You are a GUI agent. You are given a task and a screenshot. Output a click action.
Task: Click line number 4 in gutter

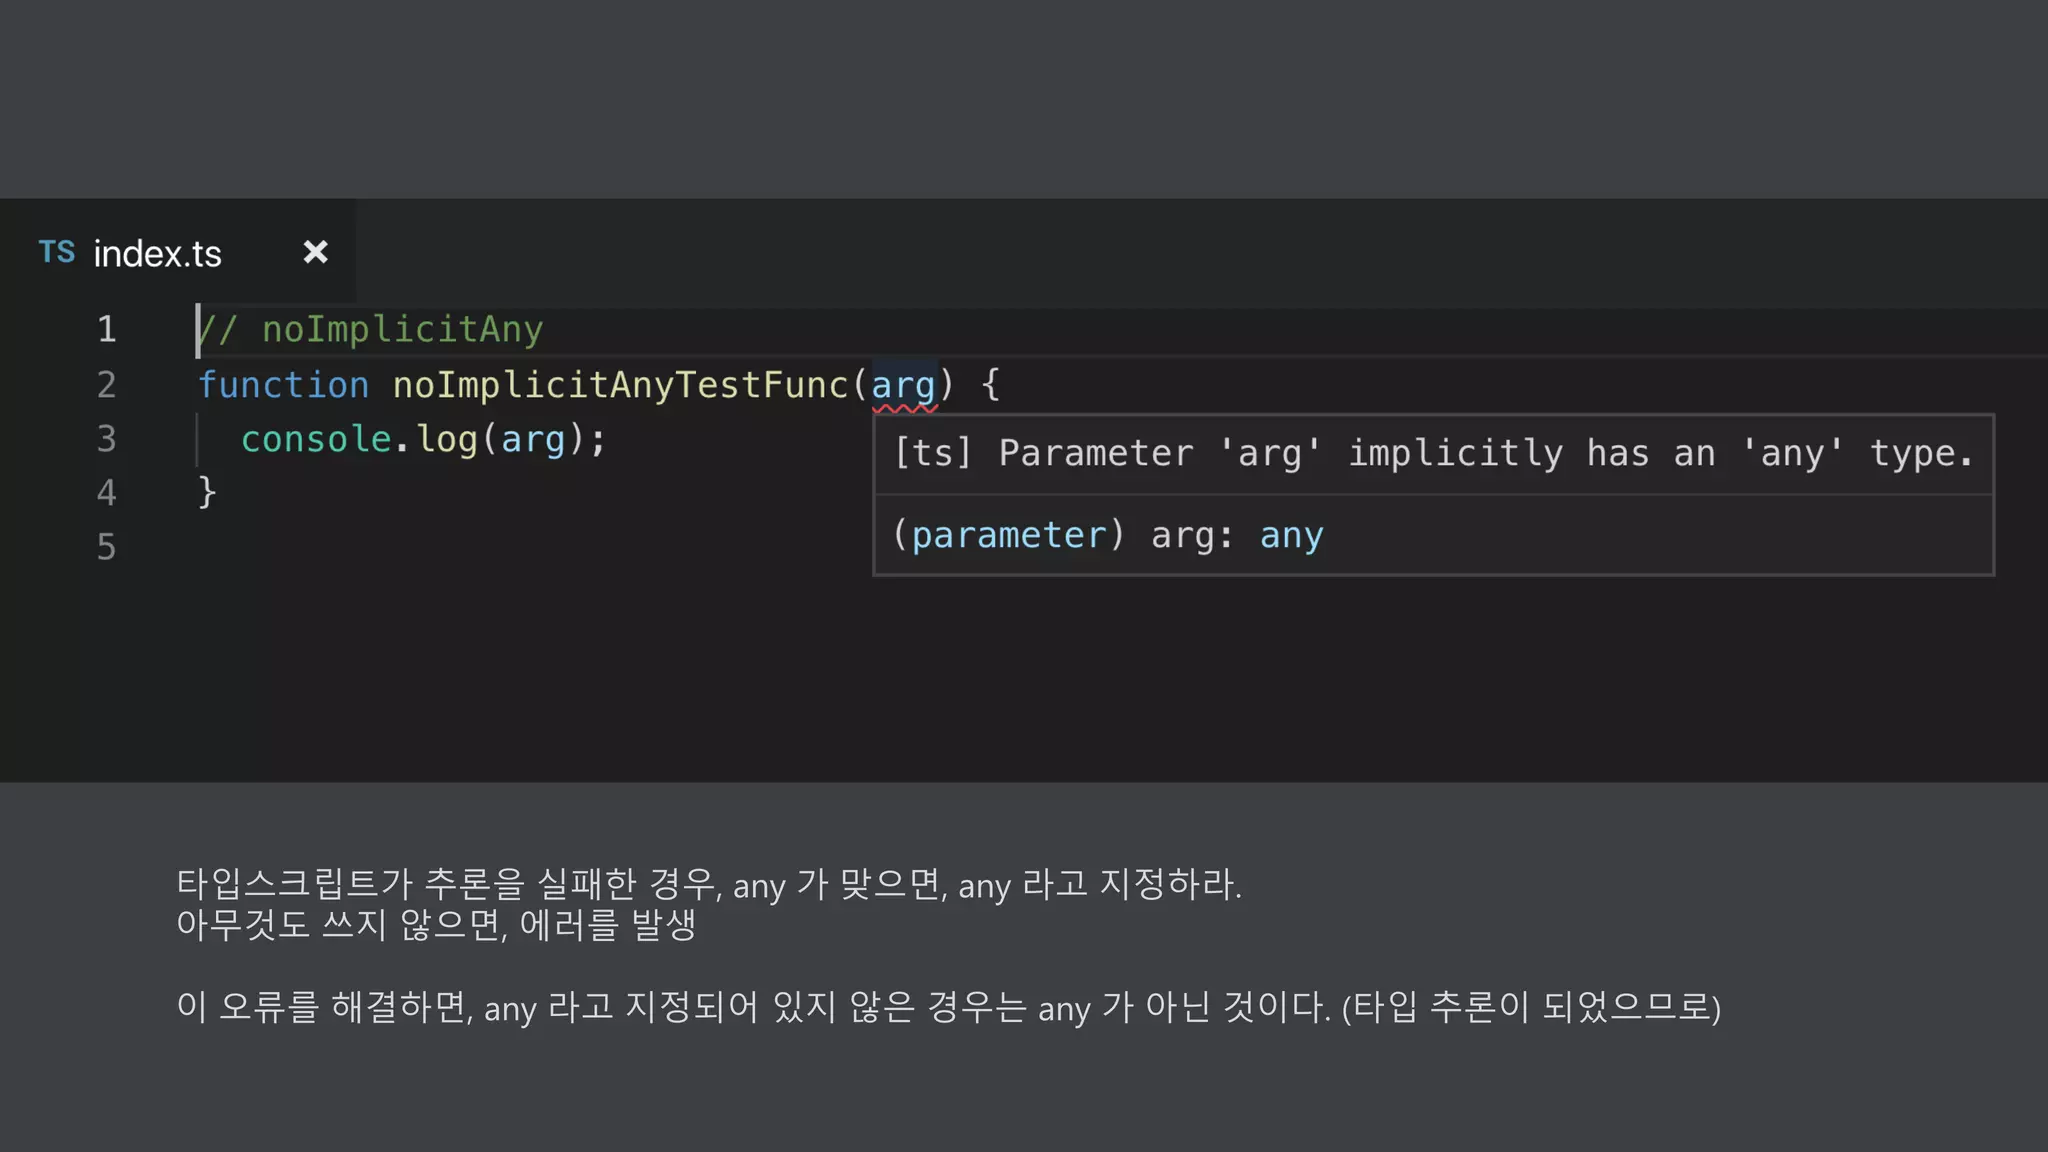(x=107, y=493)
